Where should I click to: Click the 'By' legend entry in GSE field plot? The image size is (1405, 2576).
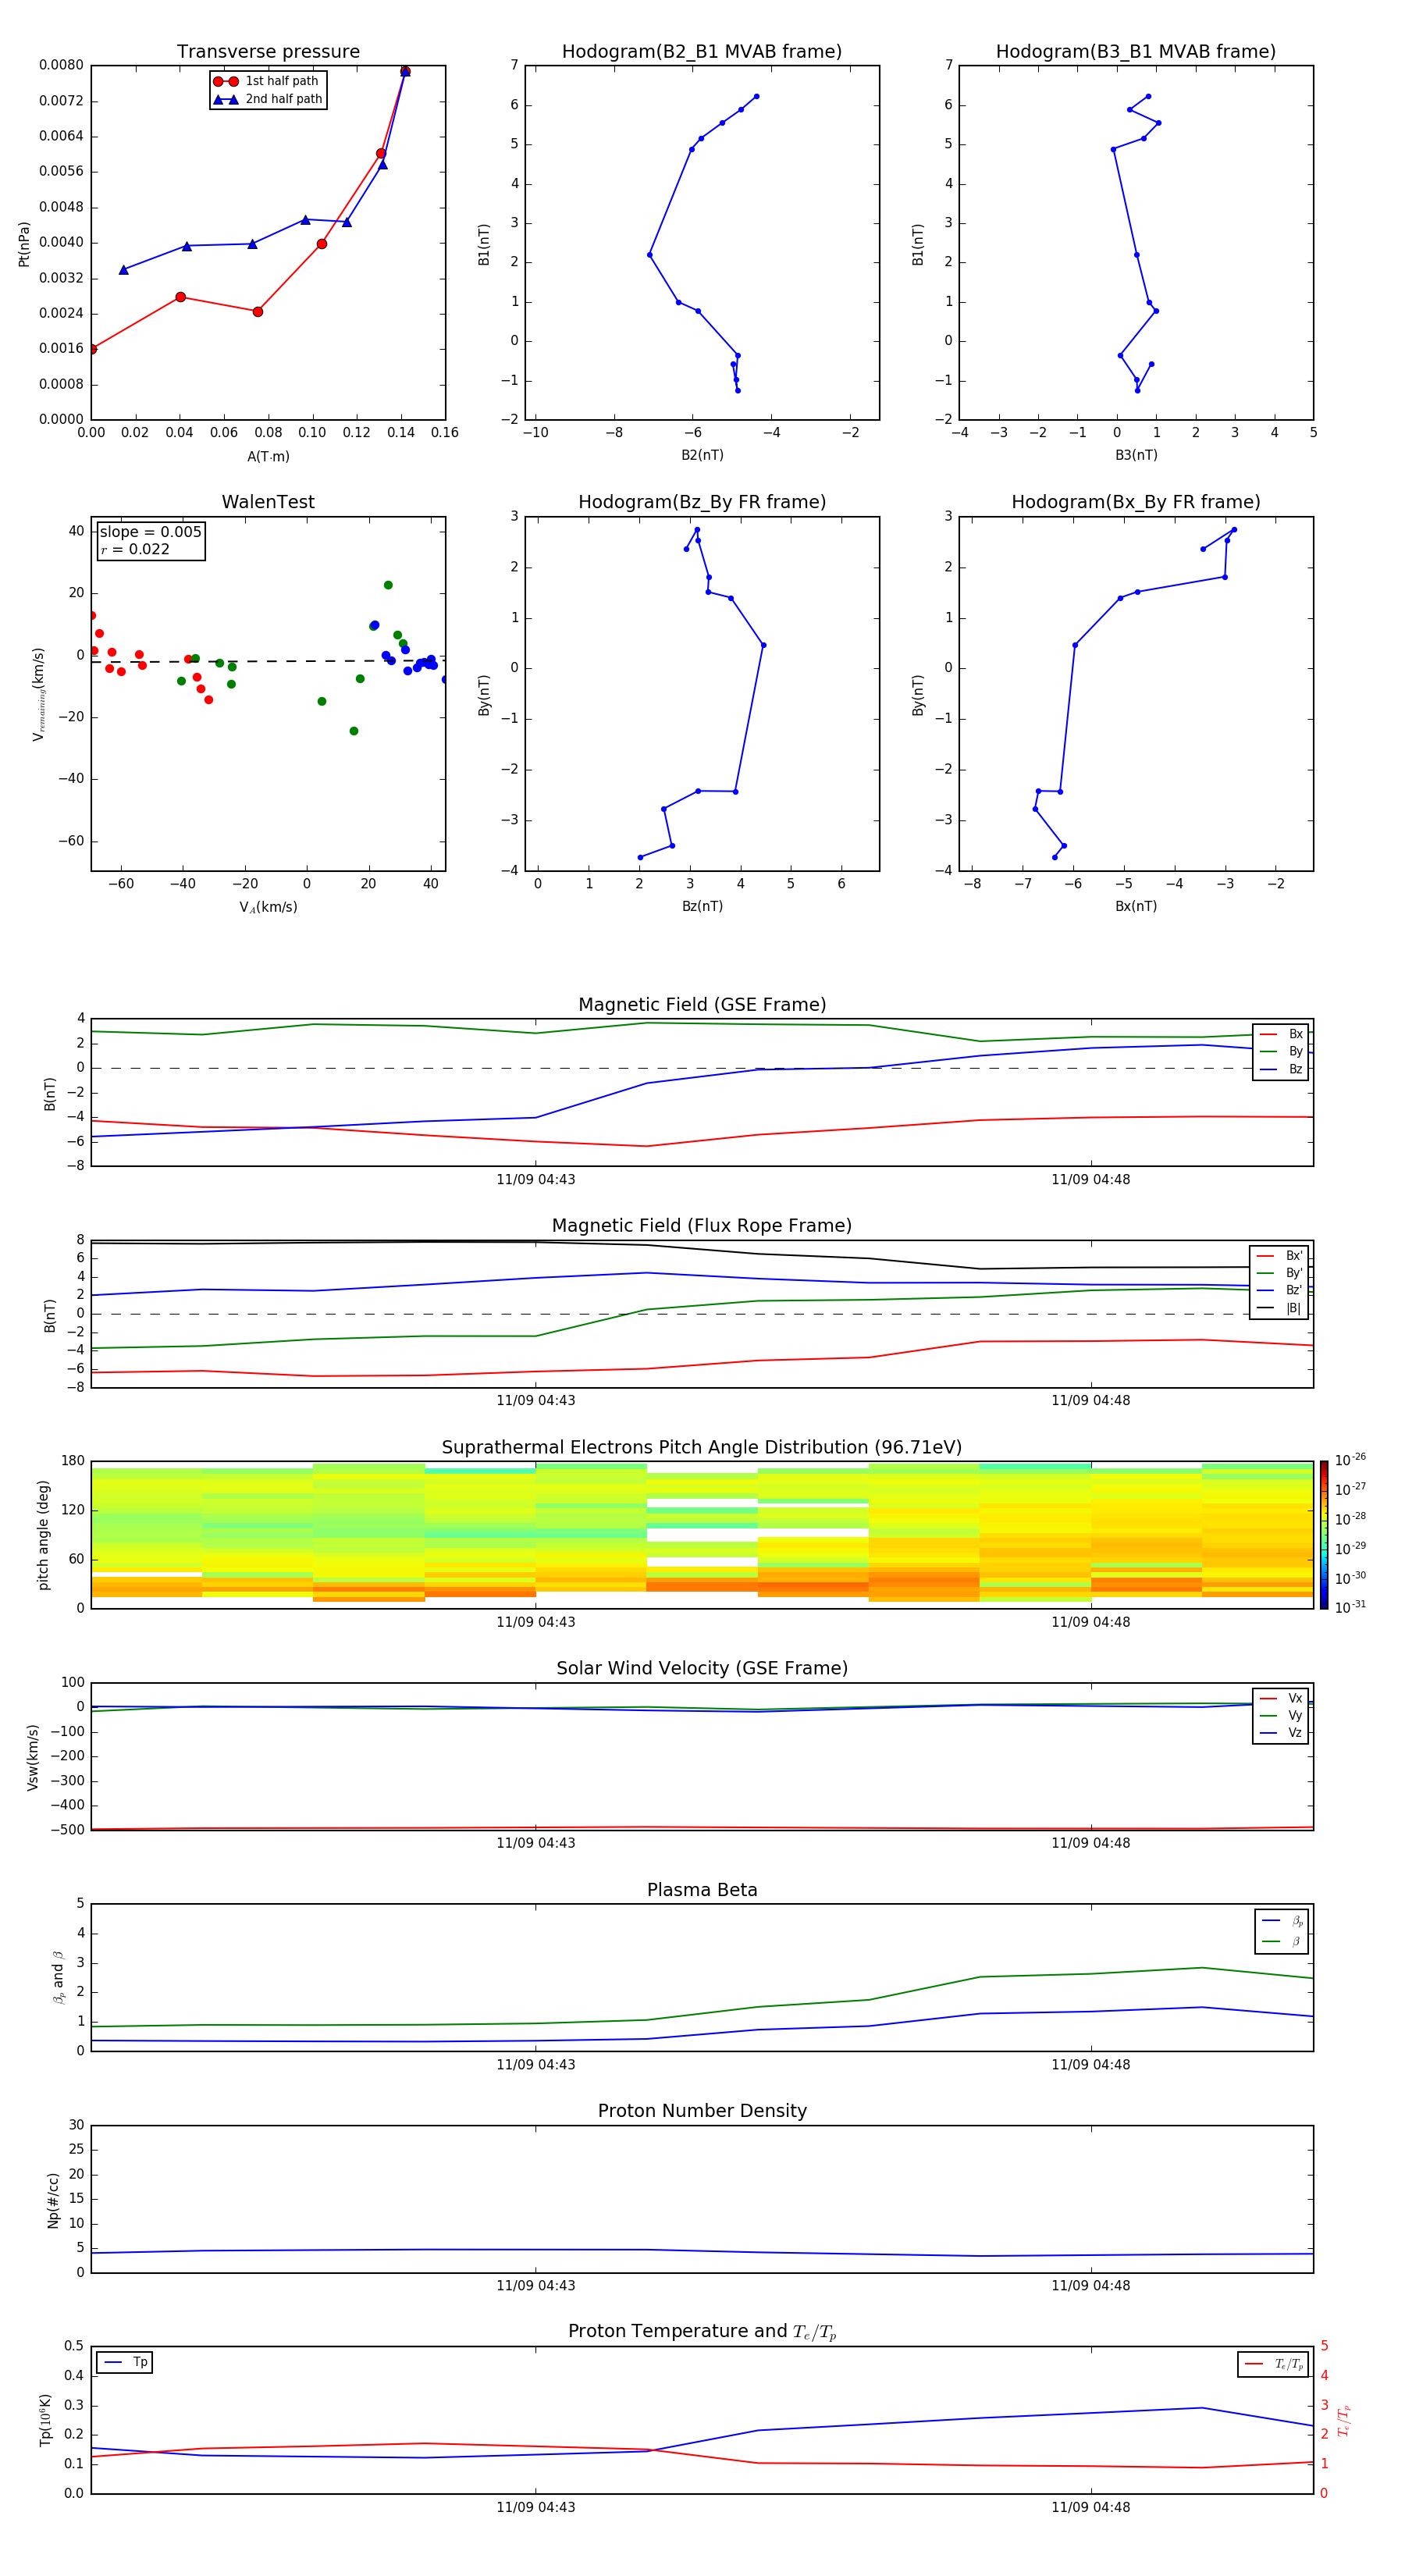(x=1281, y=1051)
